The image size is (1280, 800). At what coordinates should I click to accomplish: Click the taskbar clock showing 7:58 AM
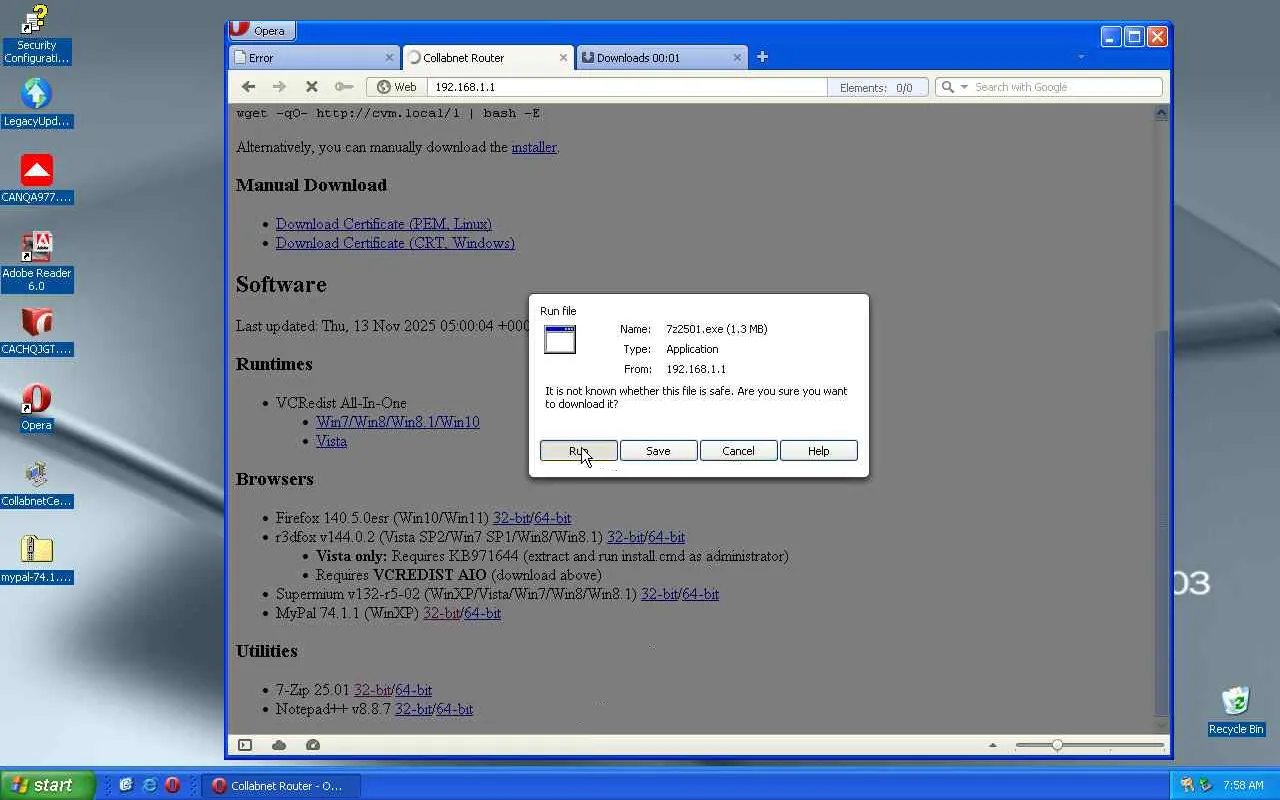1244,786
